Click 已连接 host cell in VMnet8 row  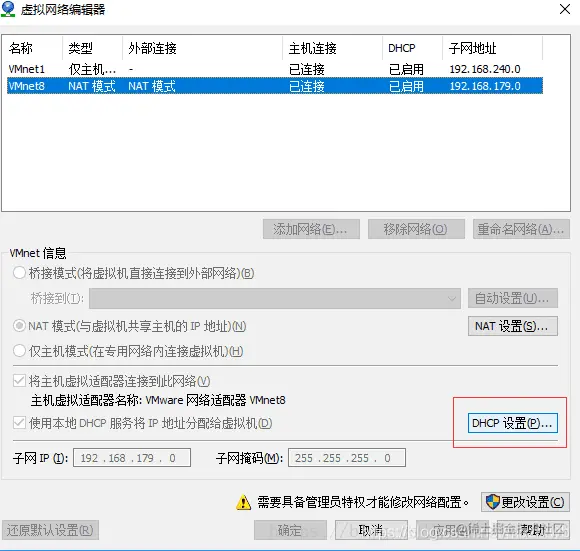pyautogui.click(x=307, y=86)
